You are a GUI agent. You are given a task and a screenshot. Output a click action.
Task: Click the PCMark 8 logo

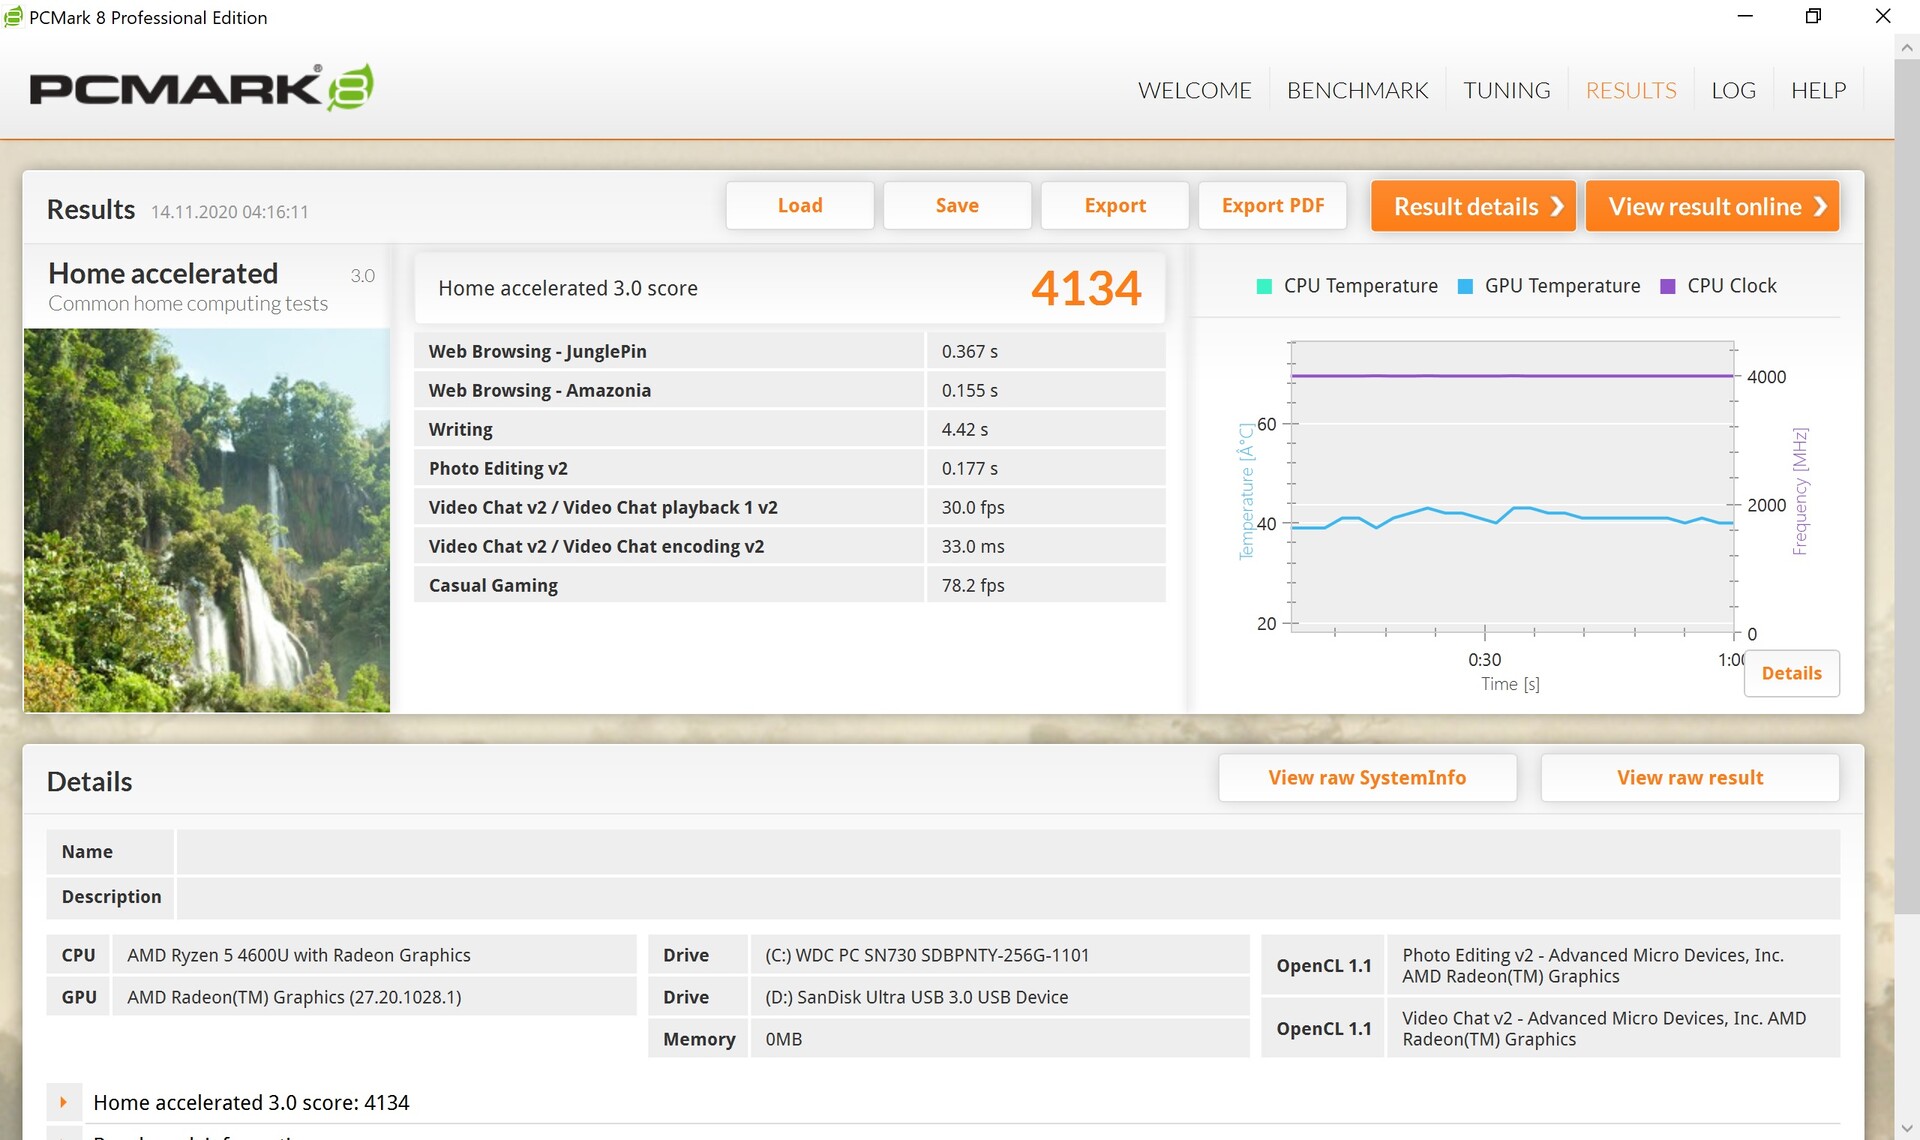202,88
